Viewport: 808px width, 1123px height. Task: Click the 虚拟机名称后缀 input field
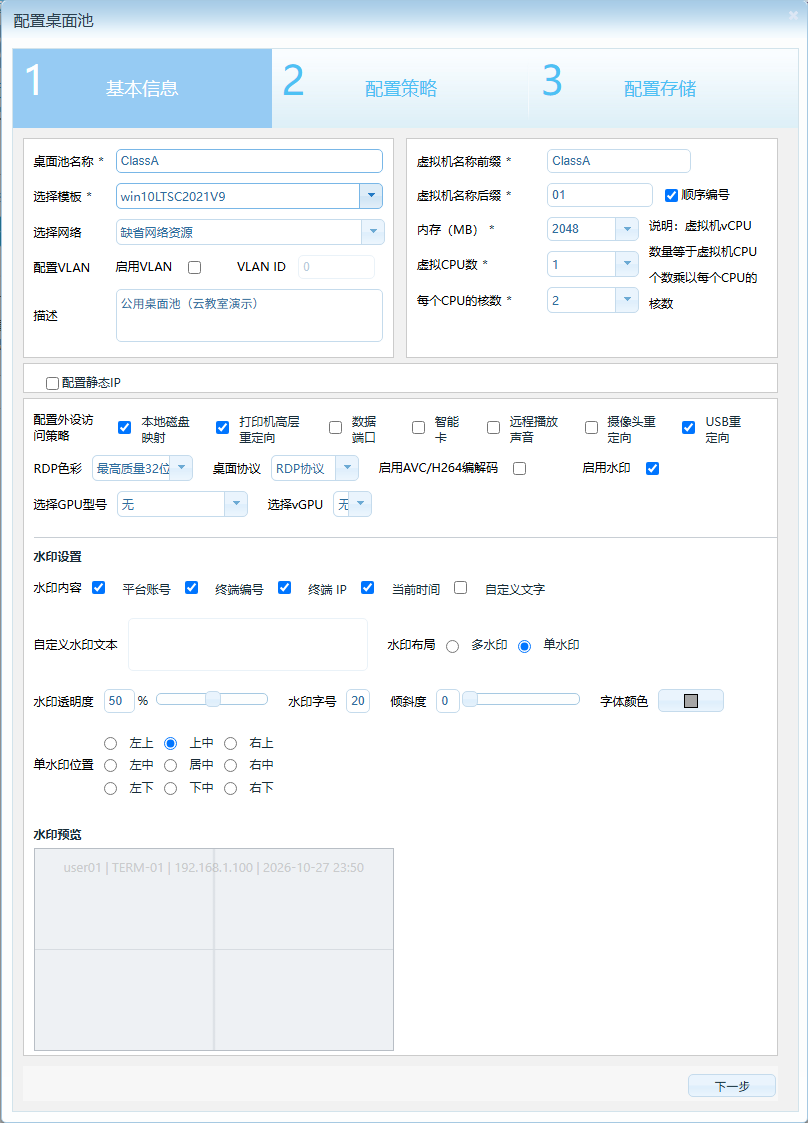(x=600, y=195)
